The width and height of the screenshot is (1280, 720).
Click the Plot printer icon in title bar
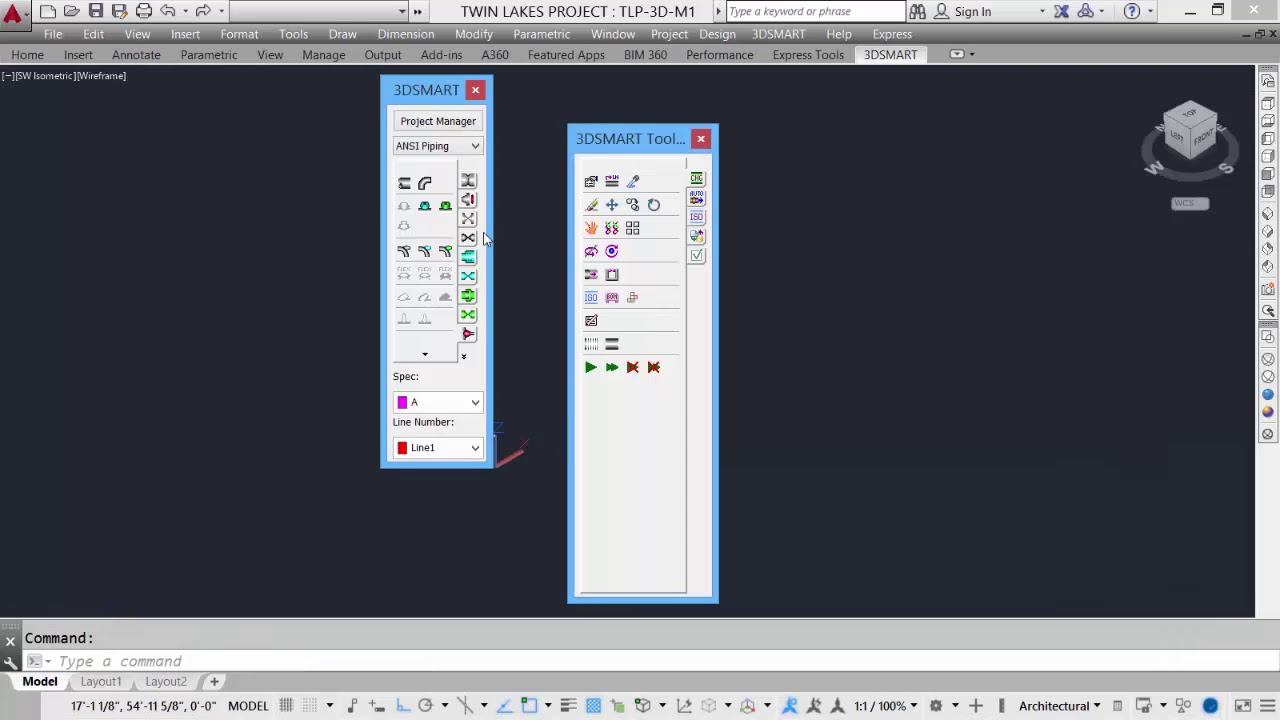144,11
